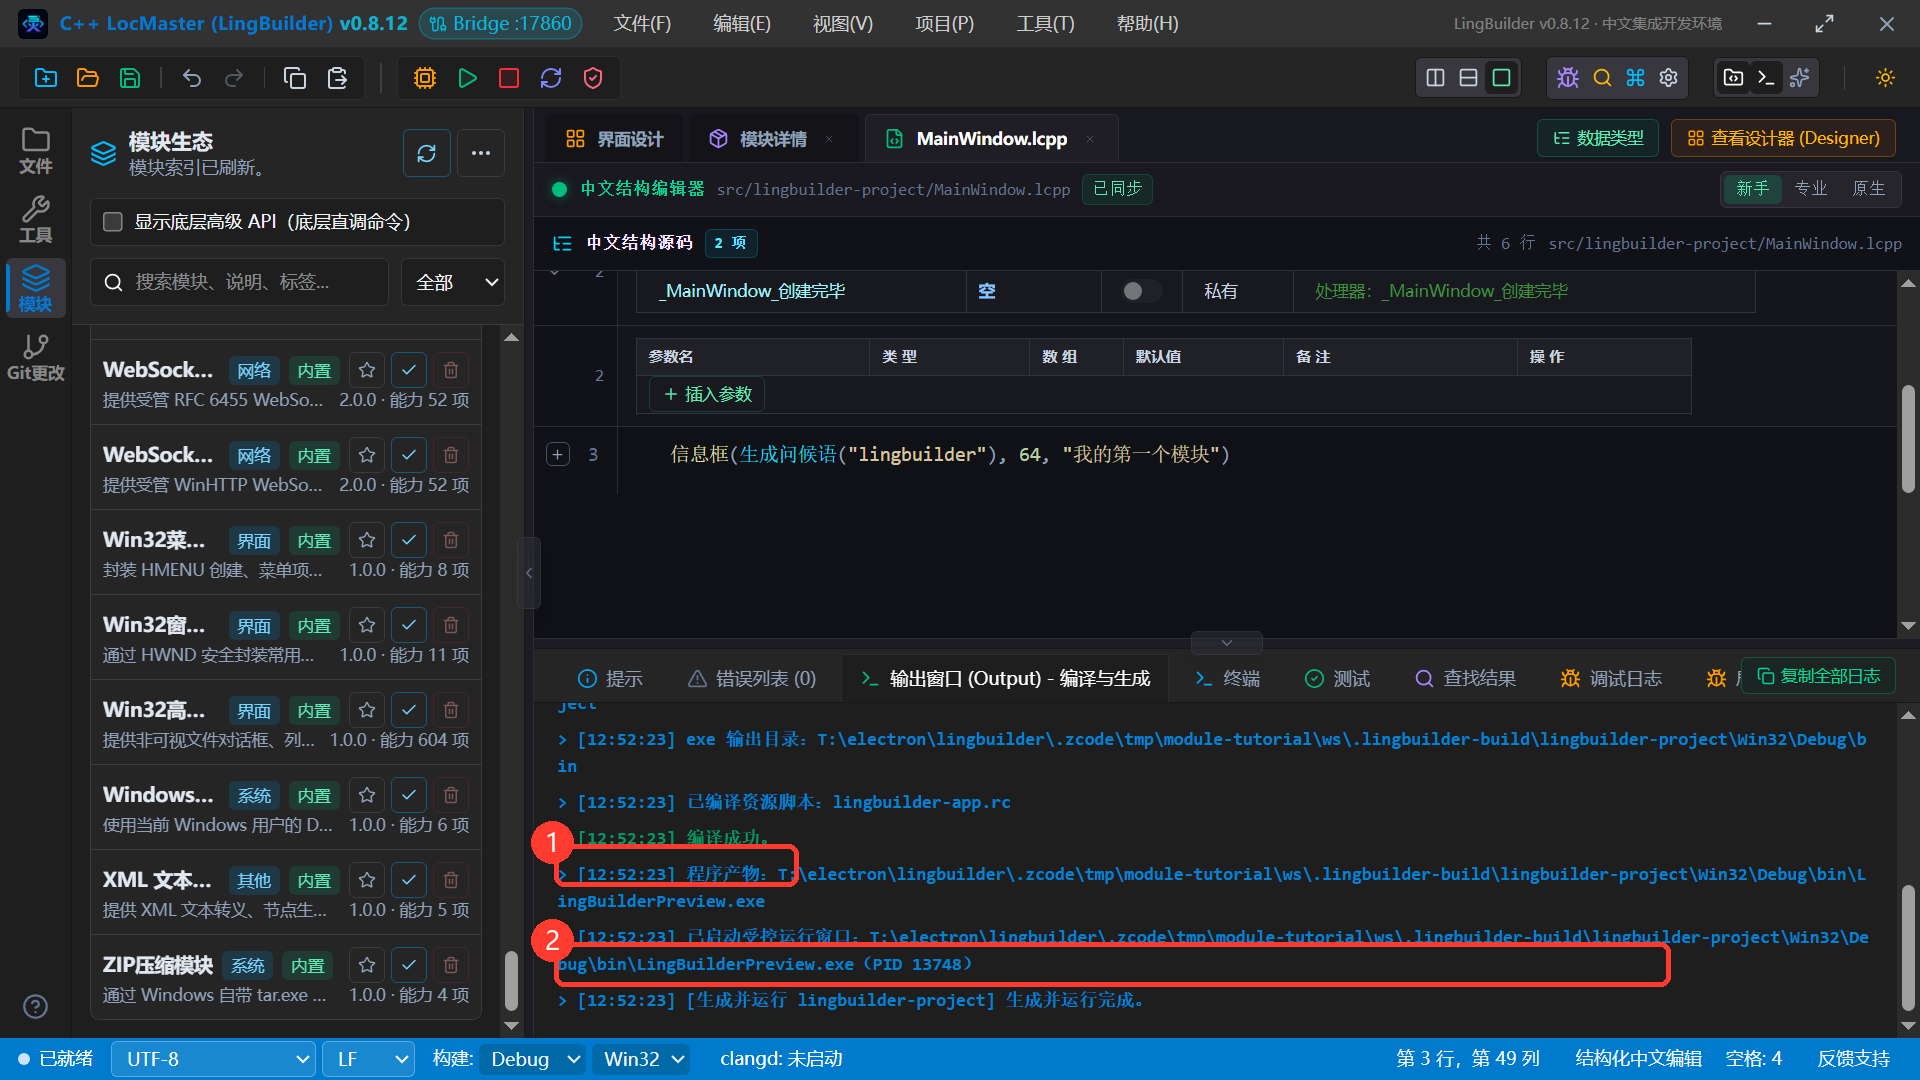The width and height of the screenshot is (1920, 1080).
Task: Open the 全部 category filter dropdown
Action: [454, 283]
